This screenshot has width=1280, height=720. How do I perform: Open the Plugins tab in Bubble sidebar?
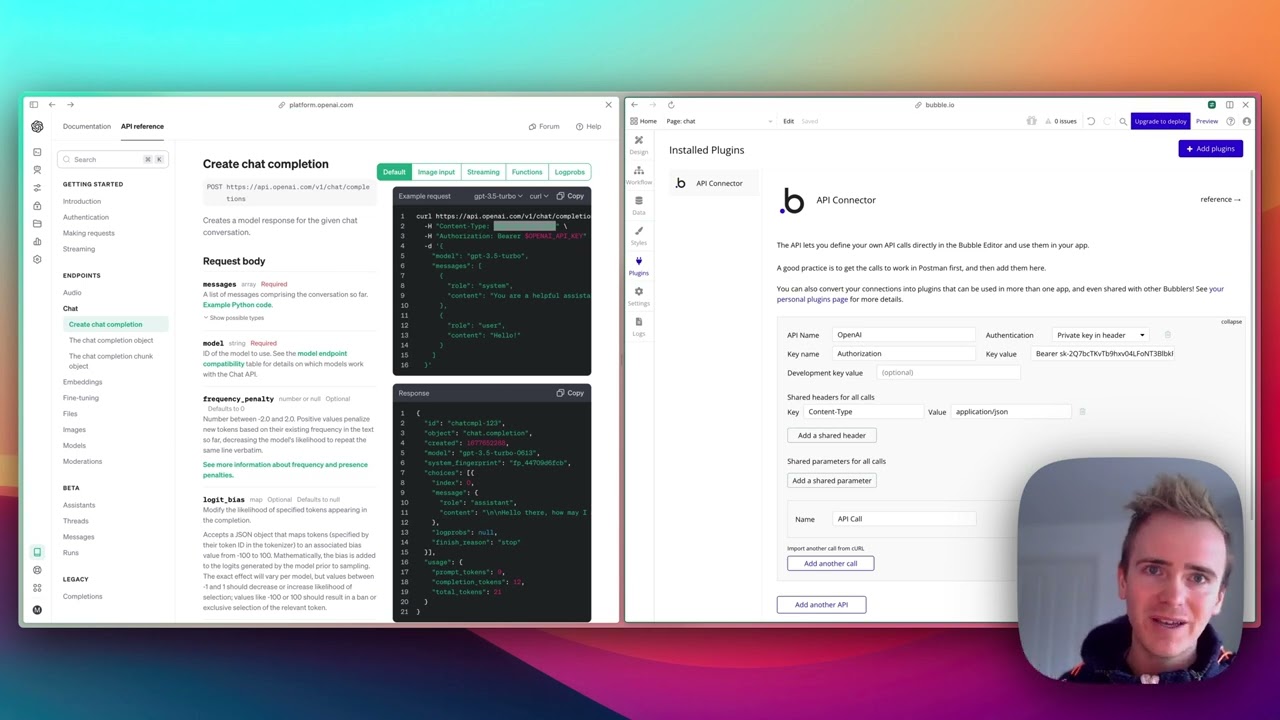pyautogui.click(x=638, y=265)
